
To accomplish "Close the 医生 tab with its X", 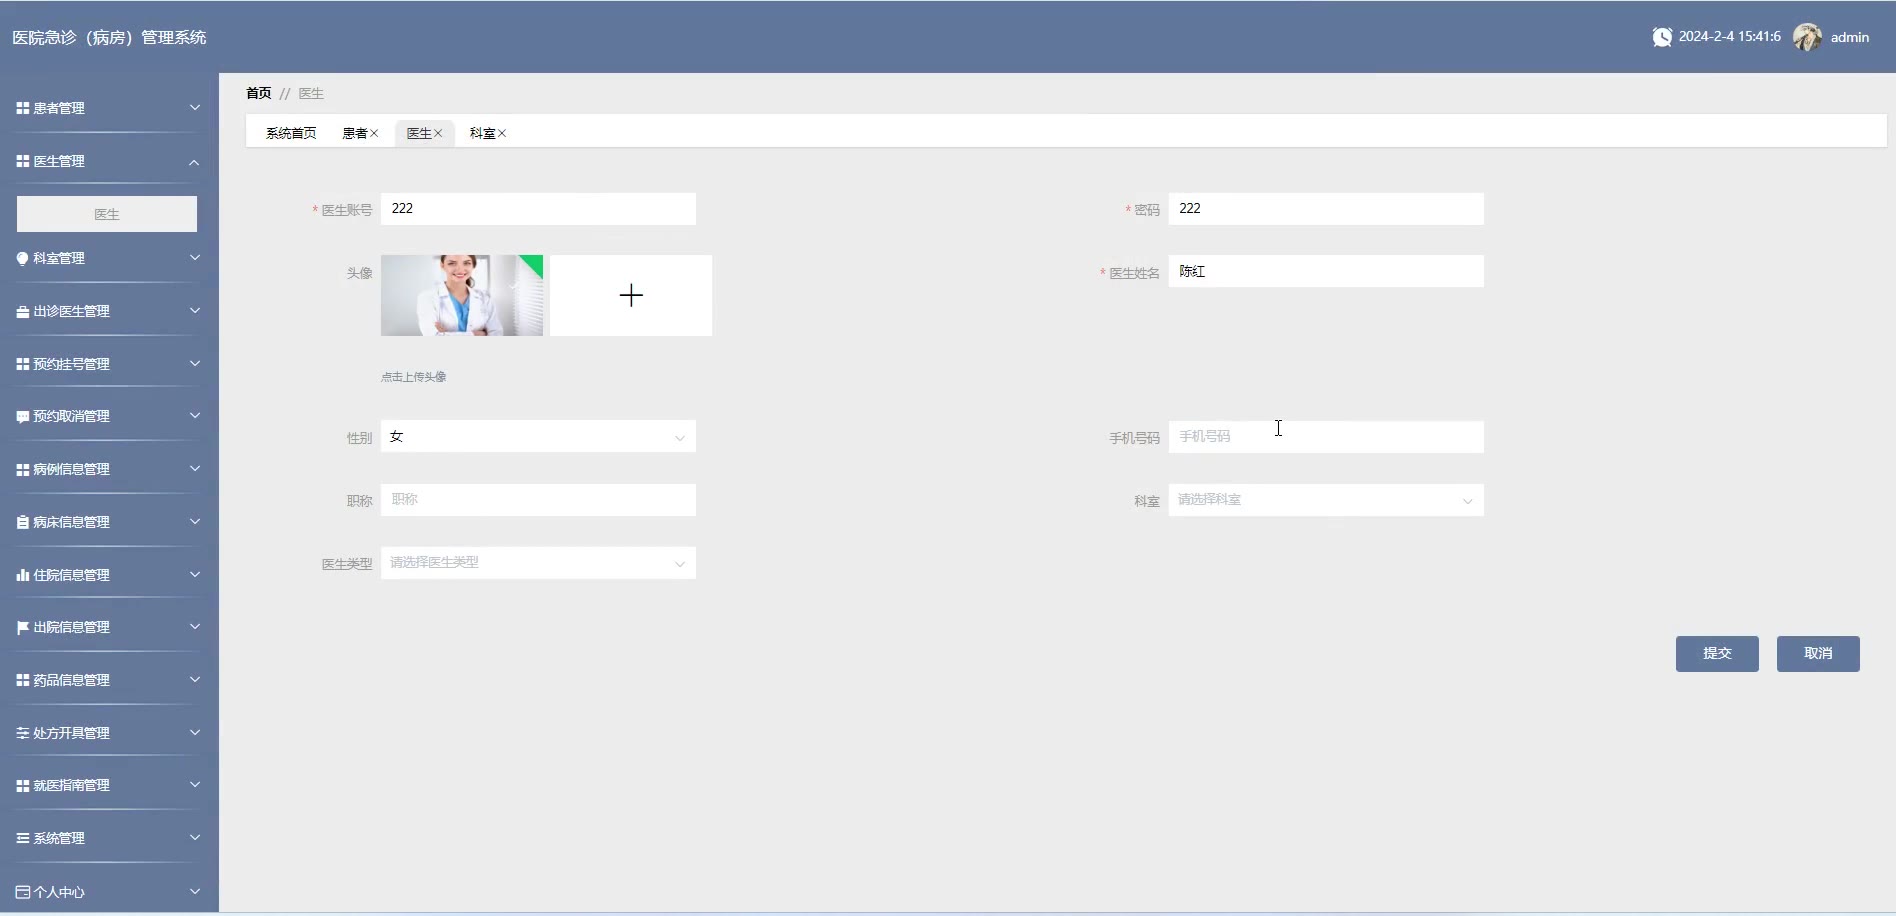I will pyautogui.click(x=438, y=133).
